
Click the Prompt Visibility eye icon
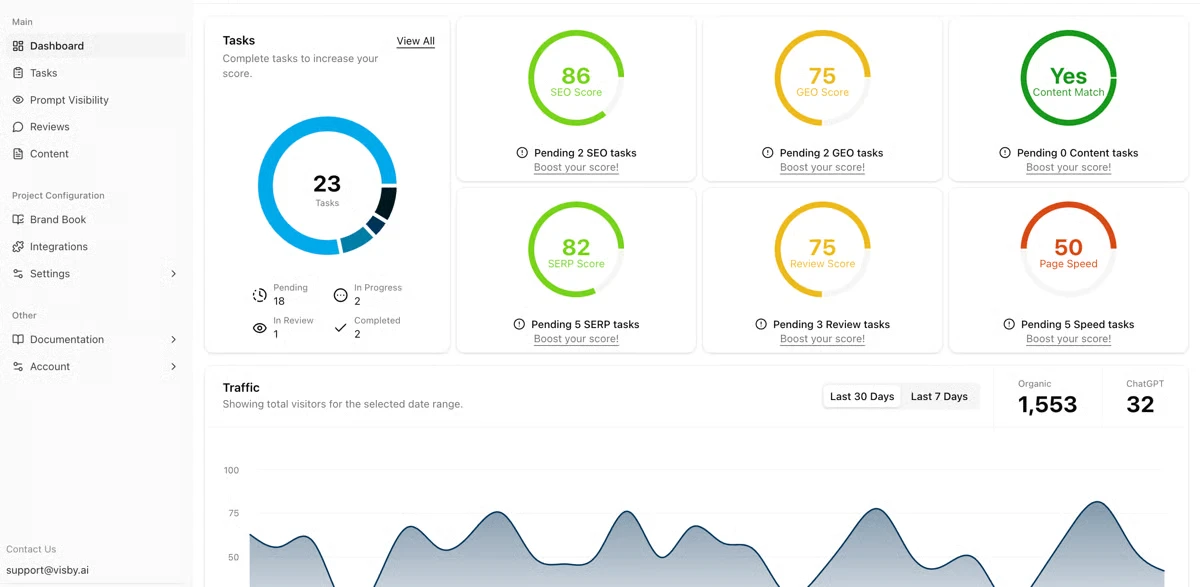18,100
